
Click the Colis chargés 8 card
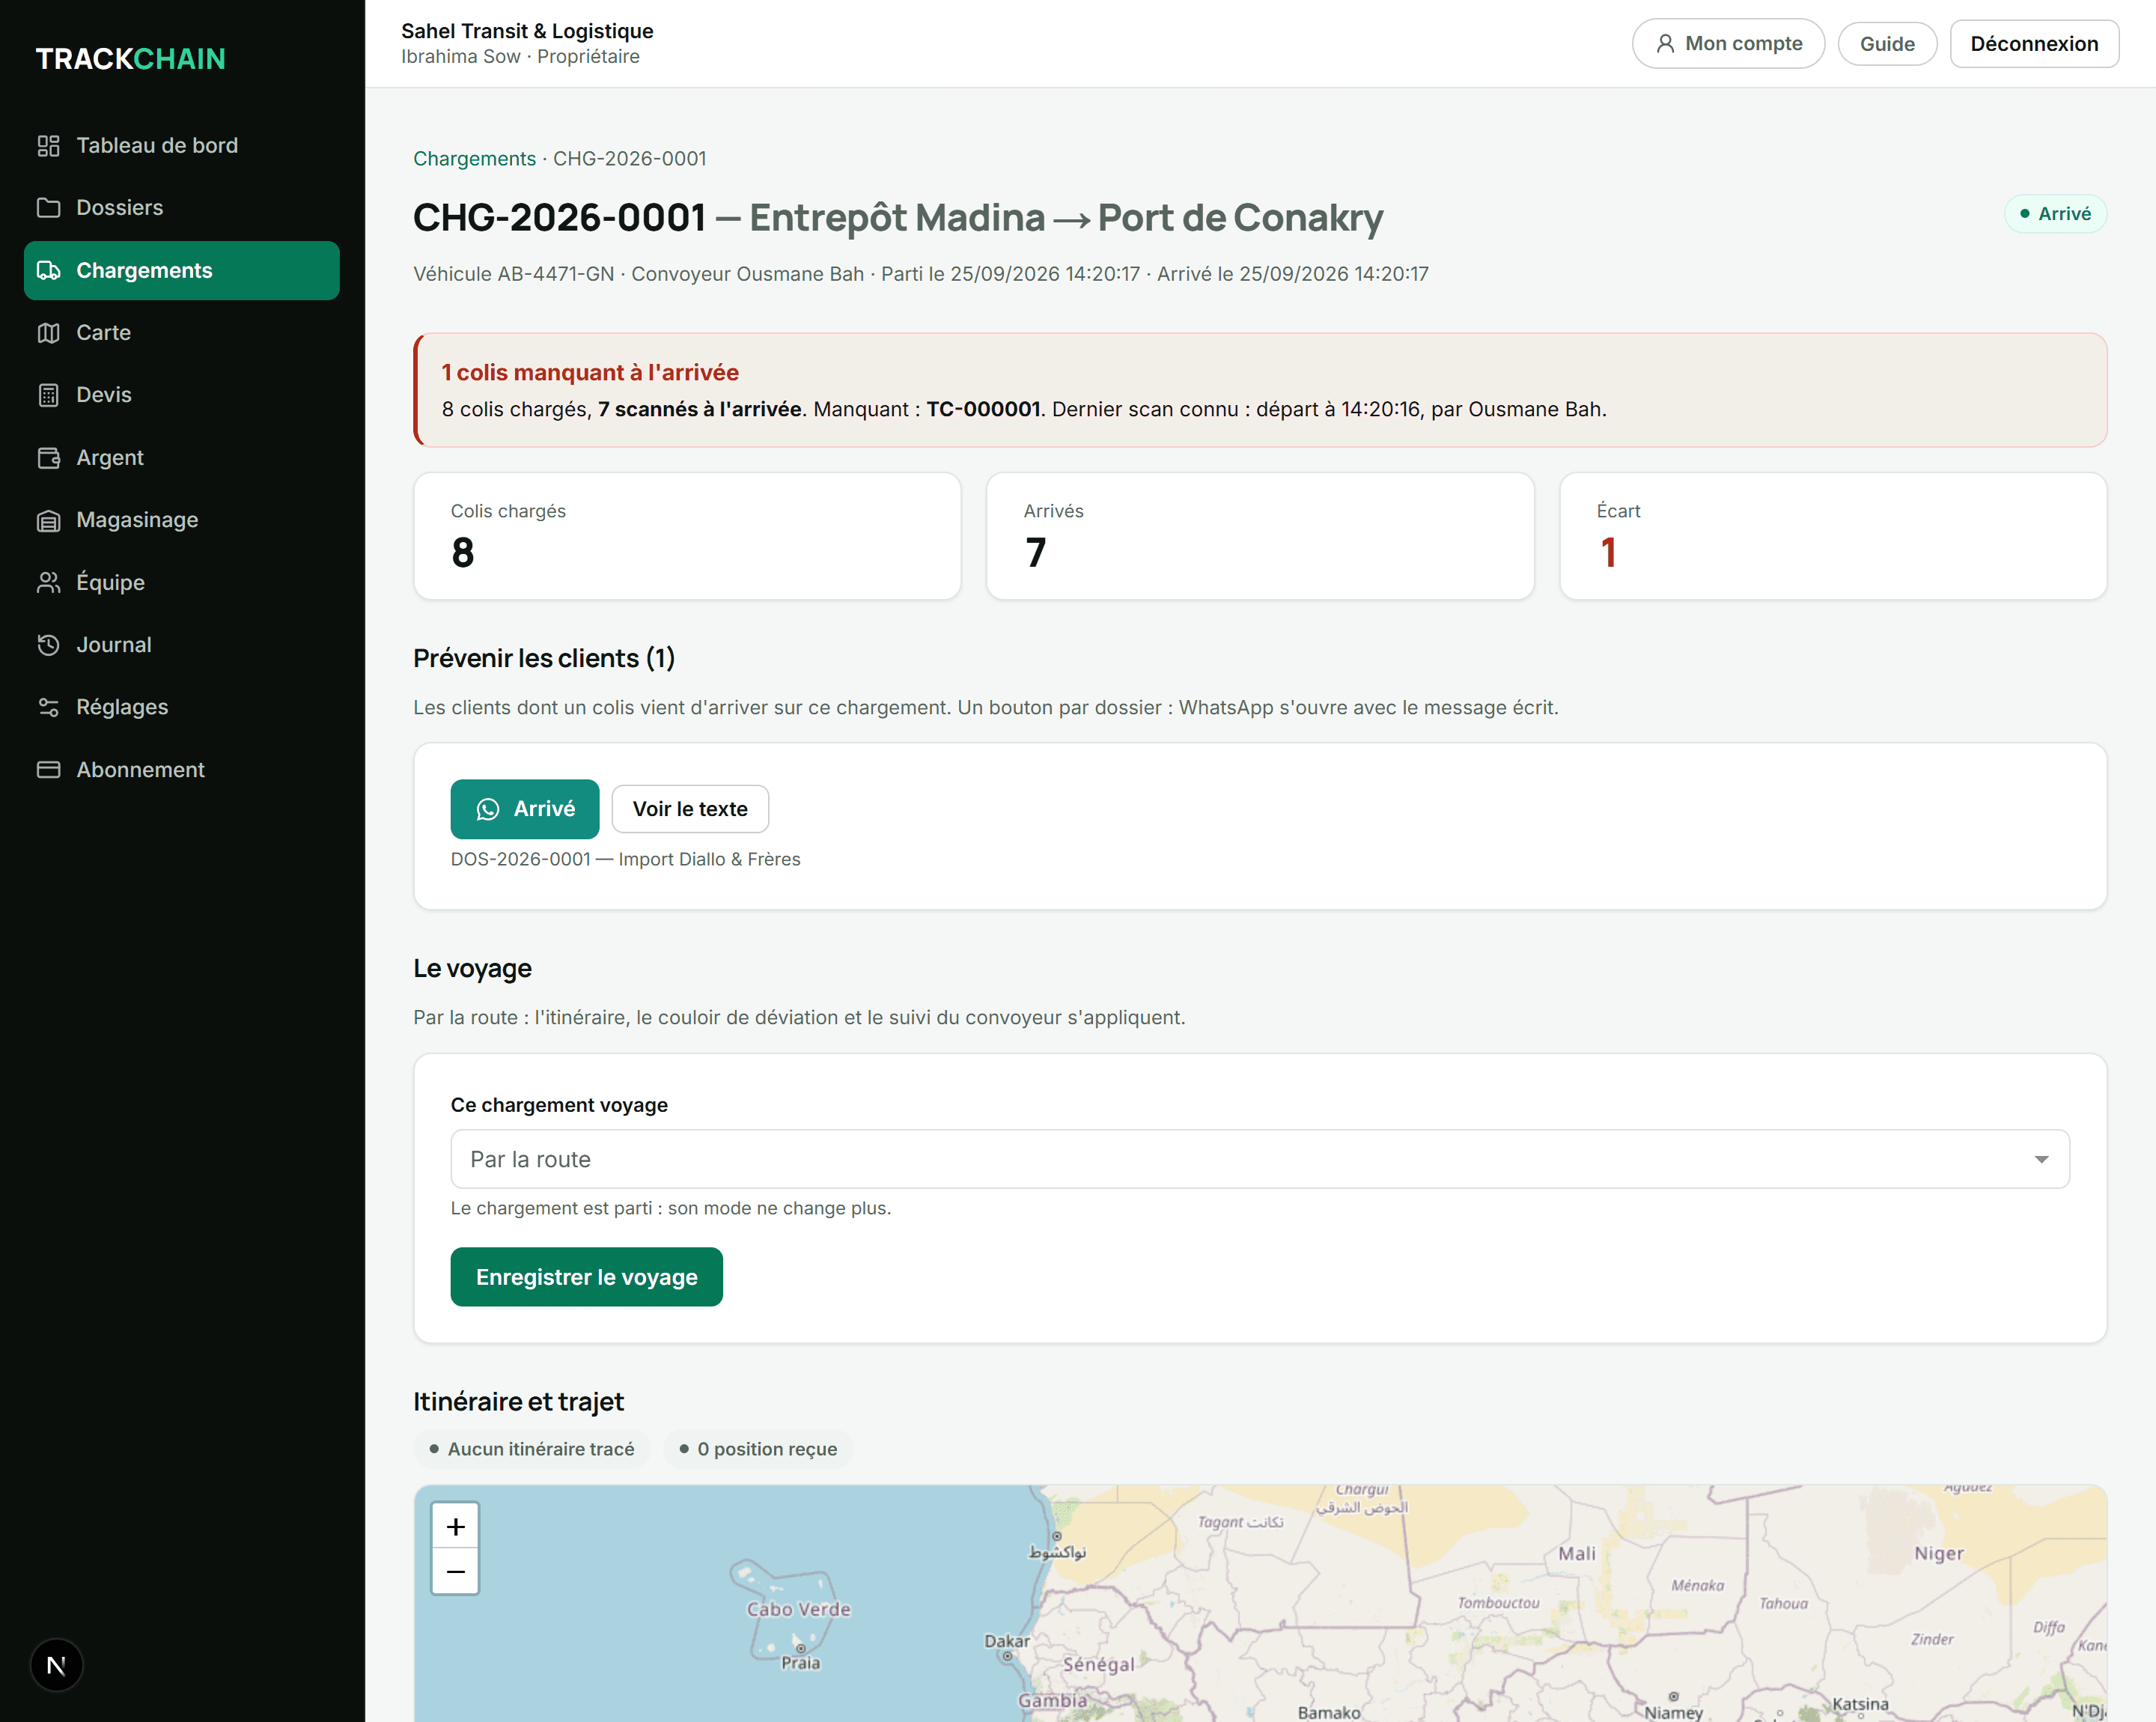click(687, 536)
